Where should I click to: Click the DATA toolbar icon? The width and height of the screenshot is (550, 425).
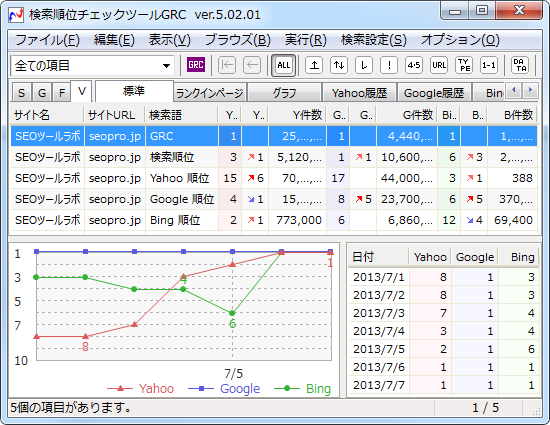(520, 65)
